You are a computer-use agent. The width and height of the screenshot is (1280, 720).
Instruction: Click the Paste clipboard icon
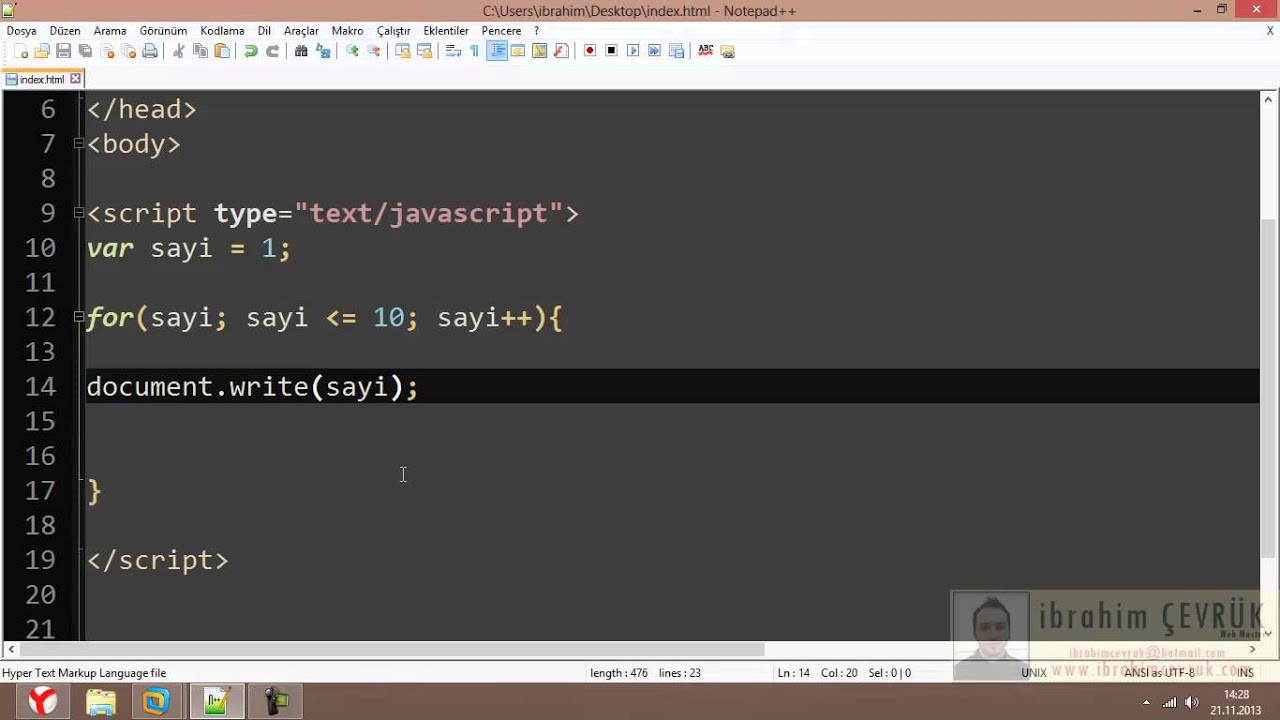[x=222, y=51]
